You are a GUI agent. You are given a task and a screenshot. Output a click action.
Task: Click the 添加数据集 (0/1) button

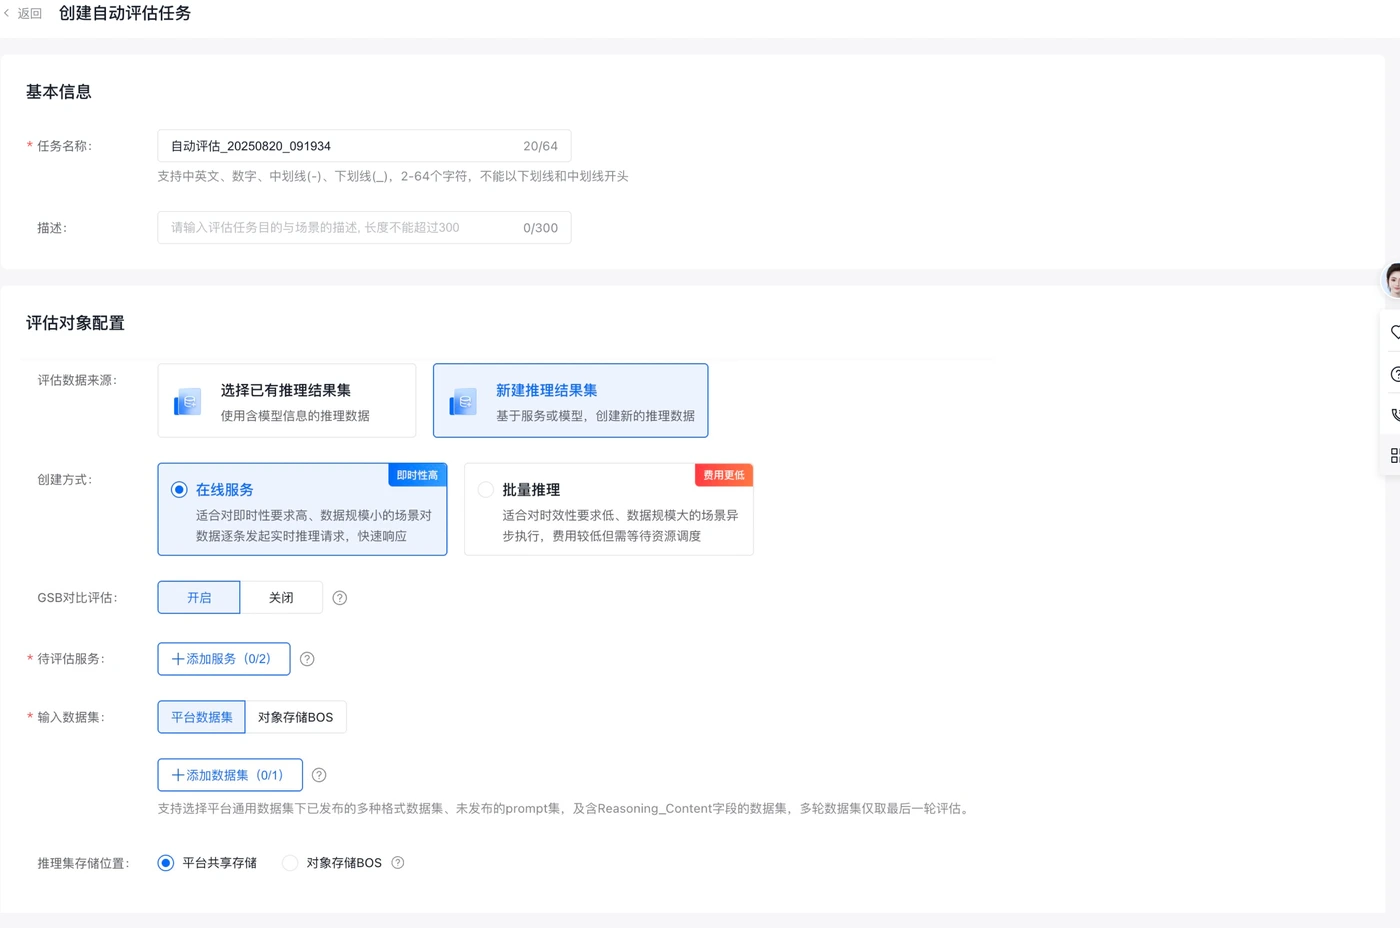point(230,775)
